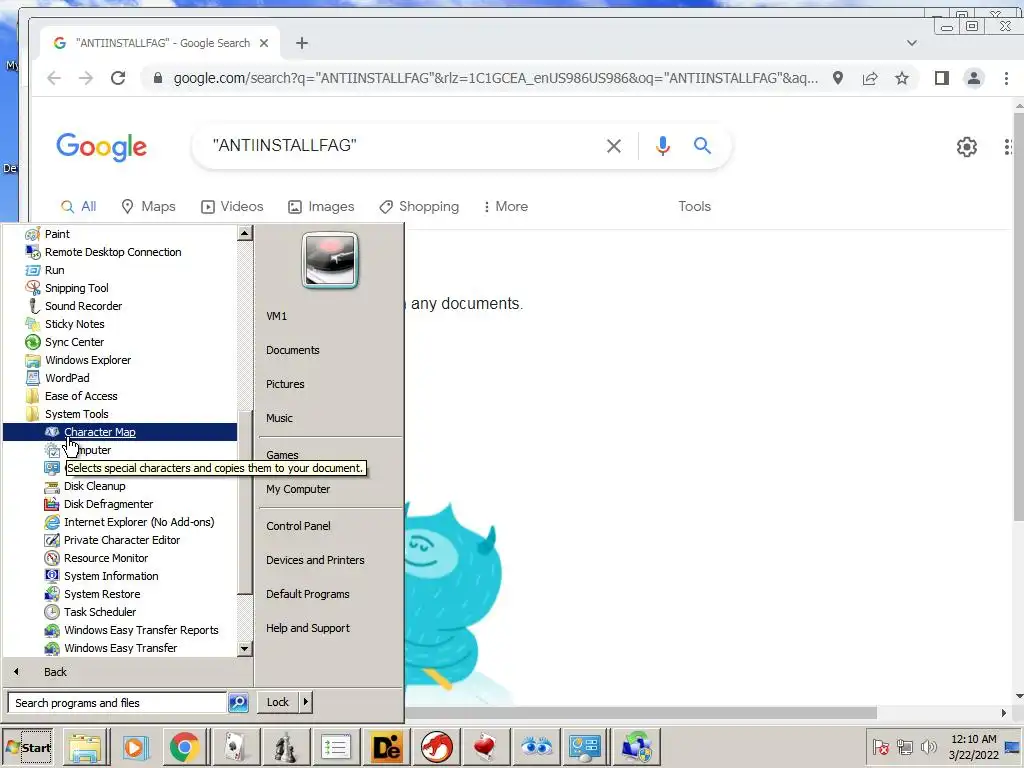This screenshot has width=1024, height=768.
Task: Open Documents from the Start menu
Action: (x=293, y=350)
